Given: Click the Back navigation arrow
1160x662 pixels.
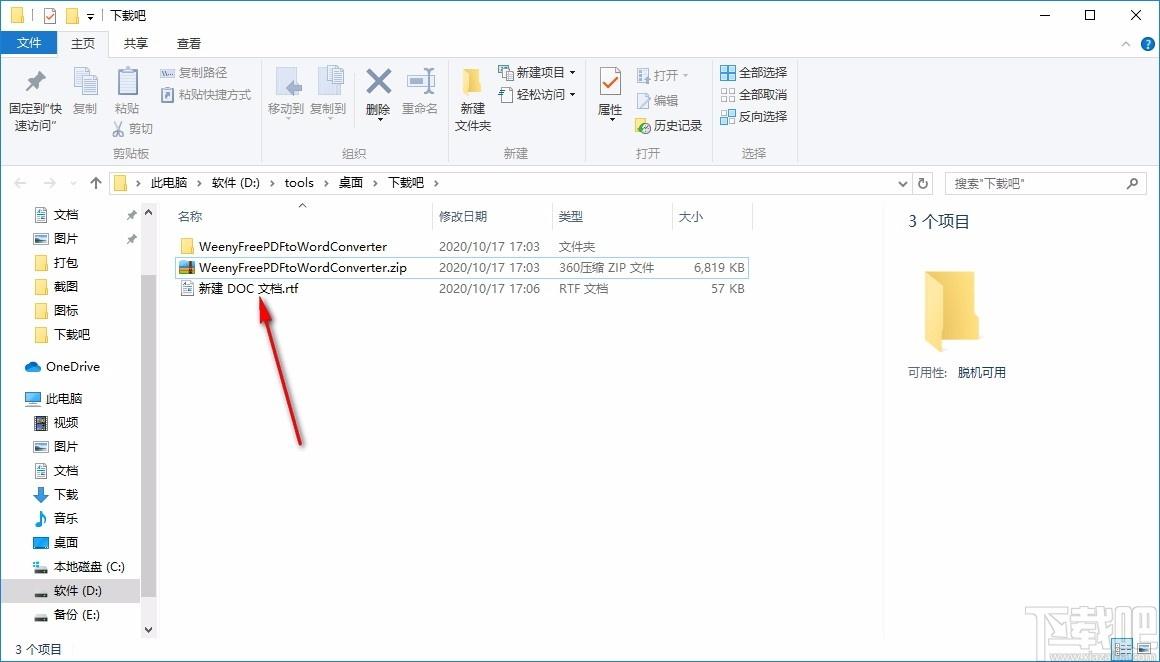Looking at the screenshot, I should (x=20, y=183).
